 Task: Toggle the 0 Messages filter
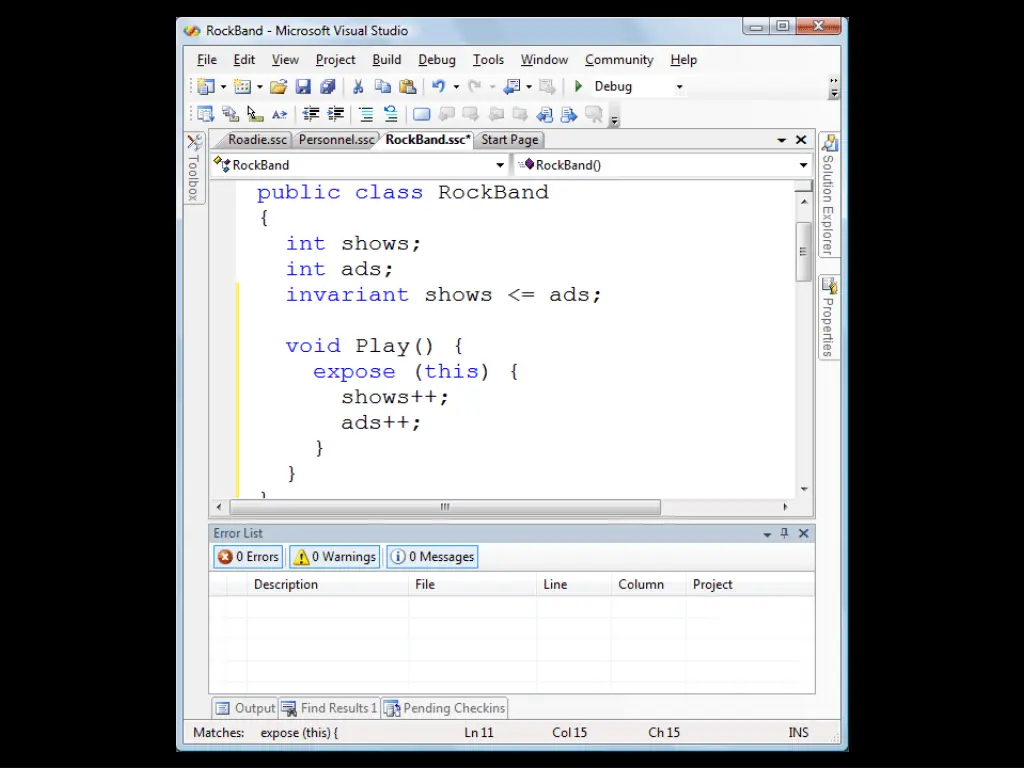[x=432, y=557]
